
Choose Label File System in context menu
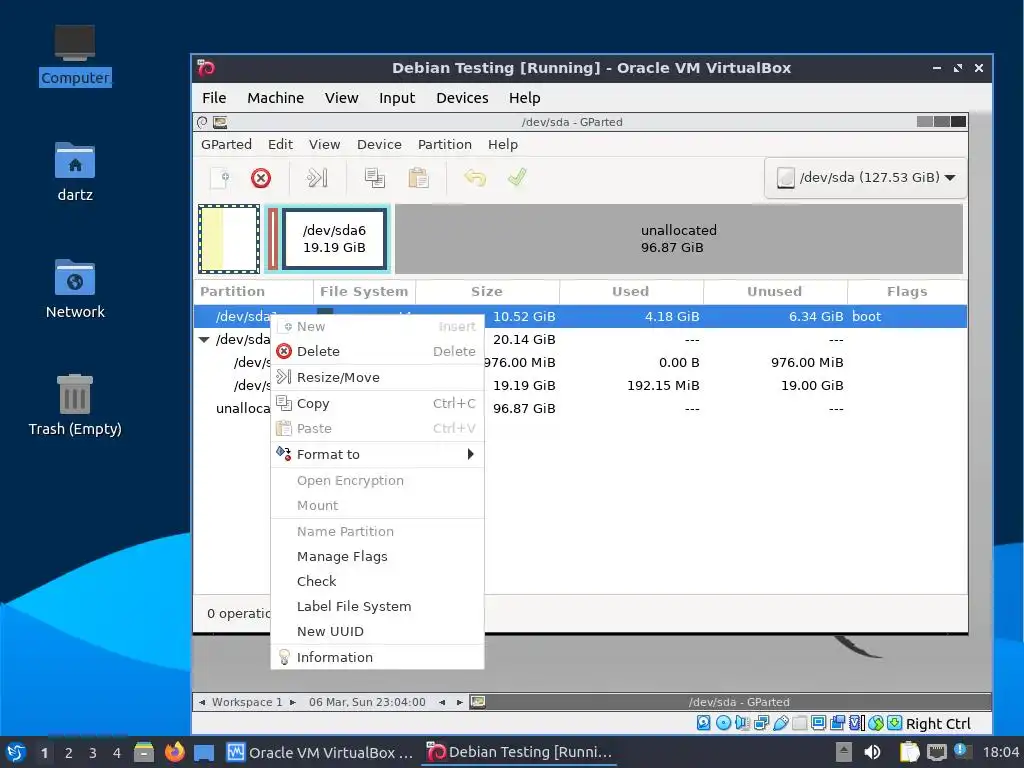click(x=377, y=607)
